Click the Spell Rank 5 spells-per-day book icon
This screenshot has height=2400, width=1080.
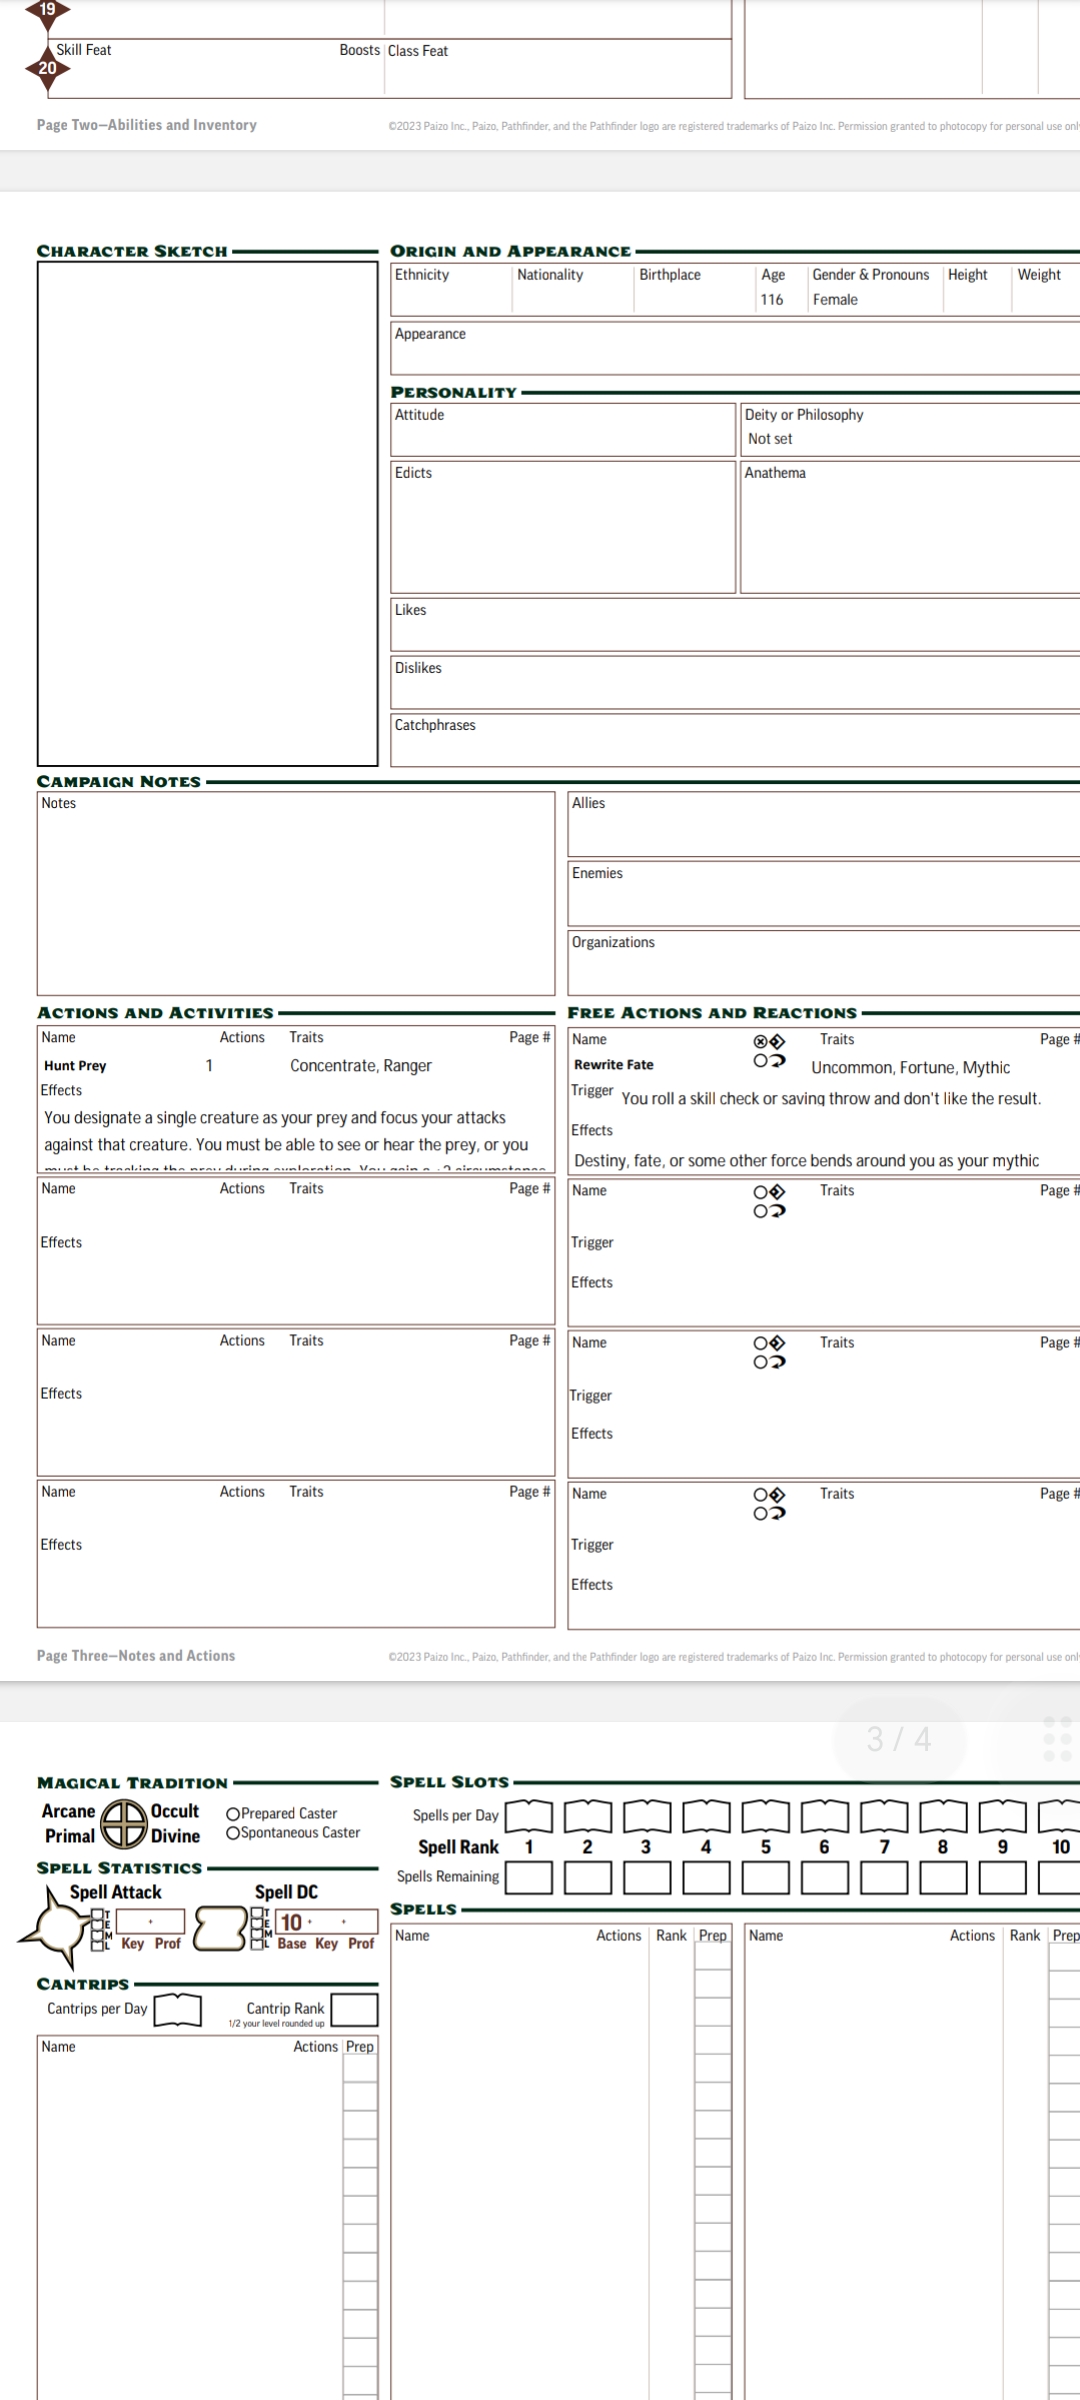(766, 1815)
